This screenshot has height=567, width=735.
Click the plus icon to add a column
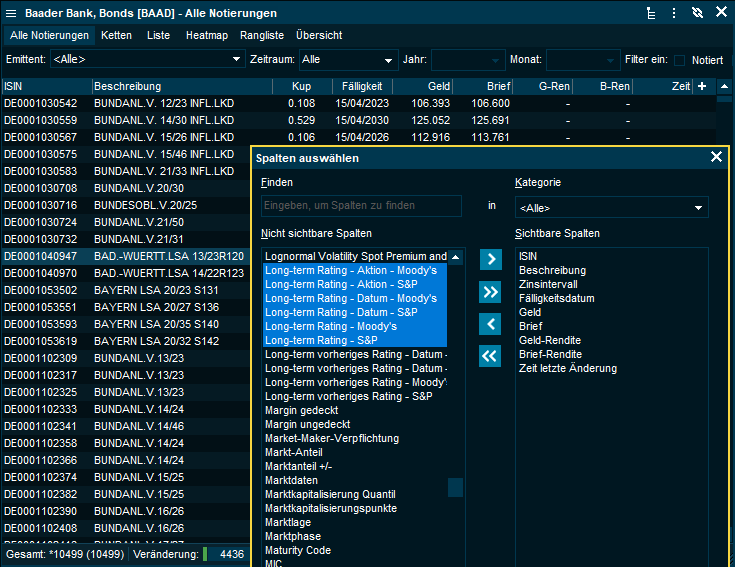(701, 87)
